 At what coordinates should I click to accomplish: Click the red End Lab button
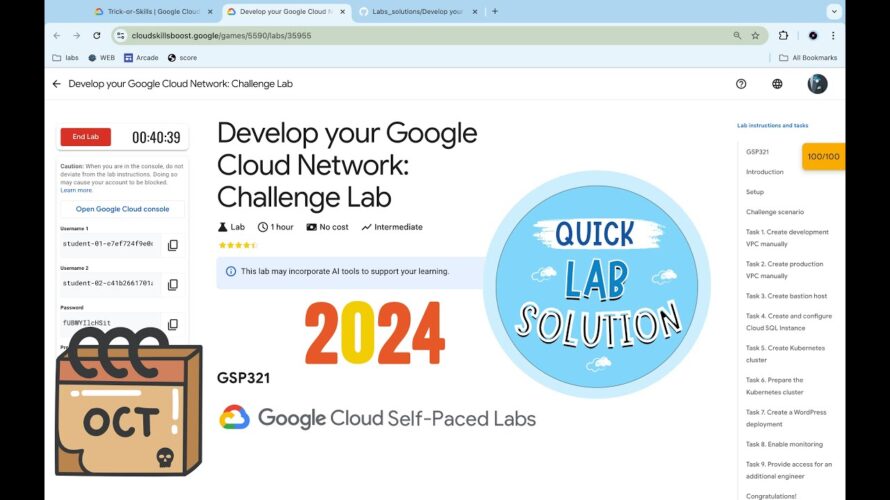pos(86,137)
